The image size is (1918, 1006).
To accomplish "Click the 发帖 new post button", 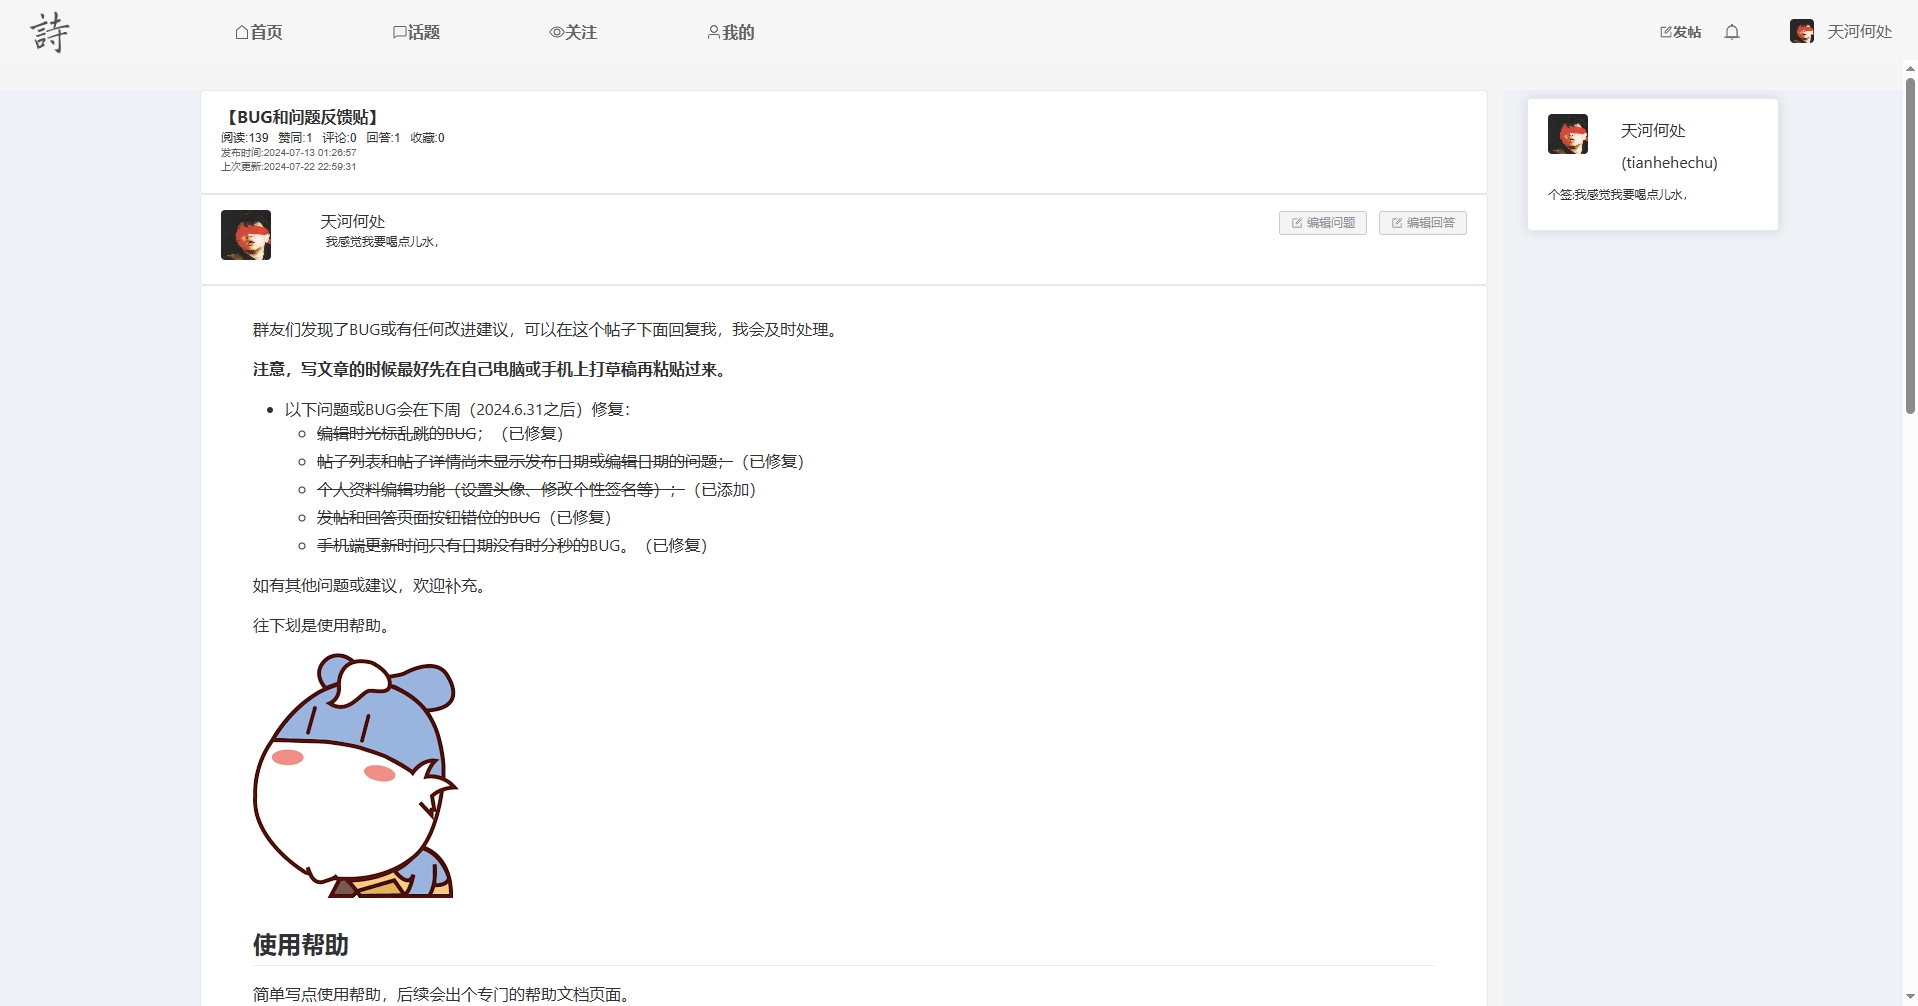I will pyautogui.click(x=1681, y=32).
